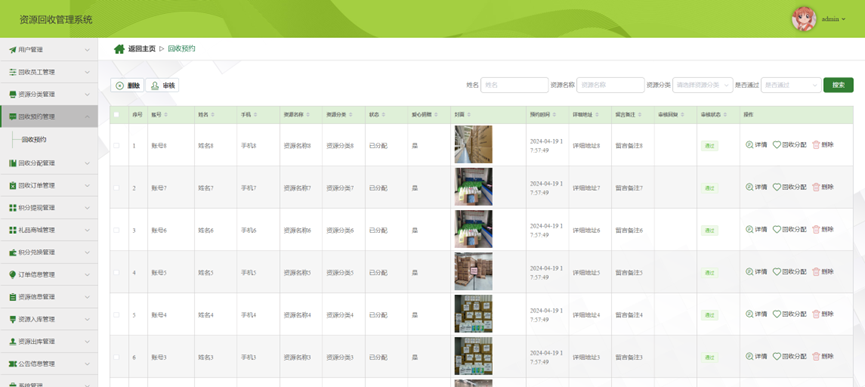Click heart 回收分配 in the 账号6 row

pos(789,229)
